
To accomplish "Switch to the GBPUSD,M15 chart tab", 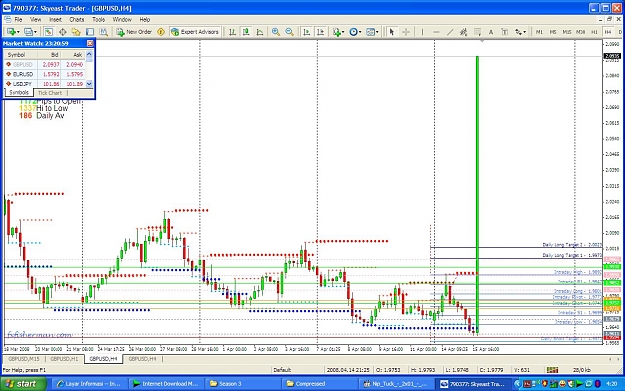I will click(24, 359).
